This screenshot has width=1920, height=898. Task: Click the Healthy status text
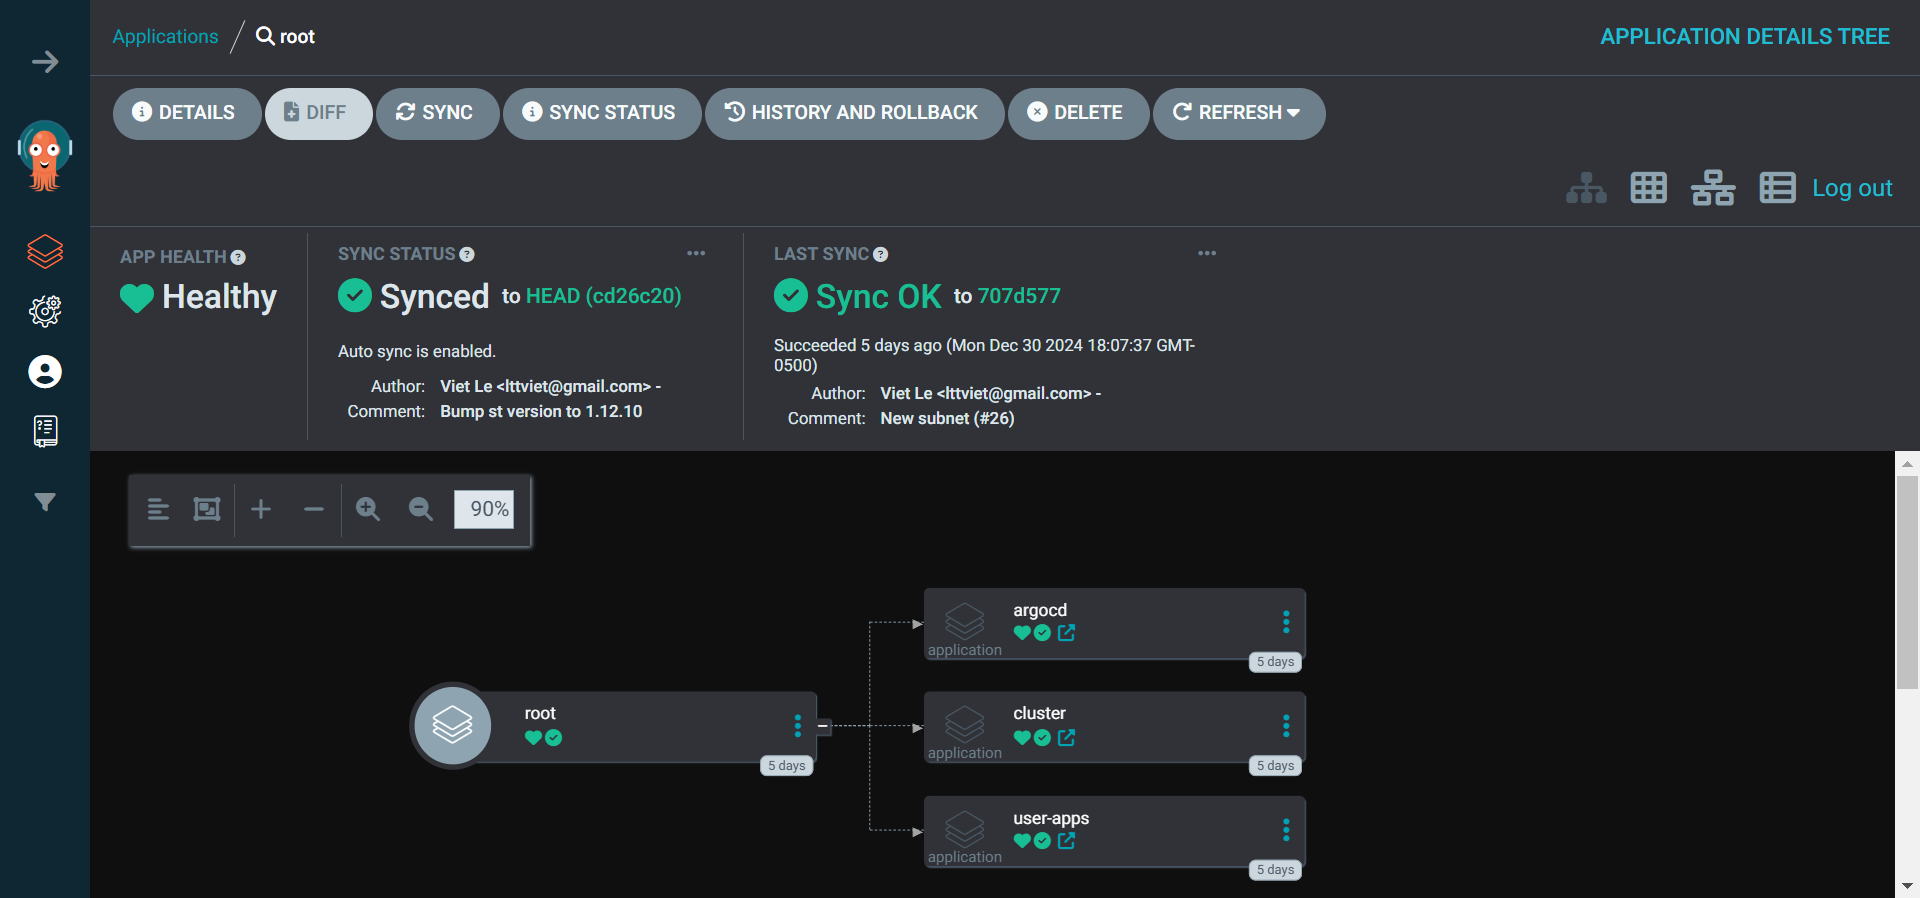(219, 297)
